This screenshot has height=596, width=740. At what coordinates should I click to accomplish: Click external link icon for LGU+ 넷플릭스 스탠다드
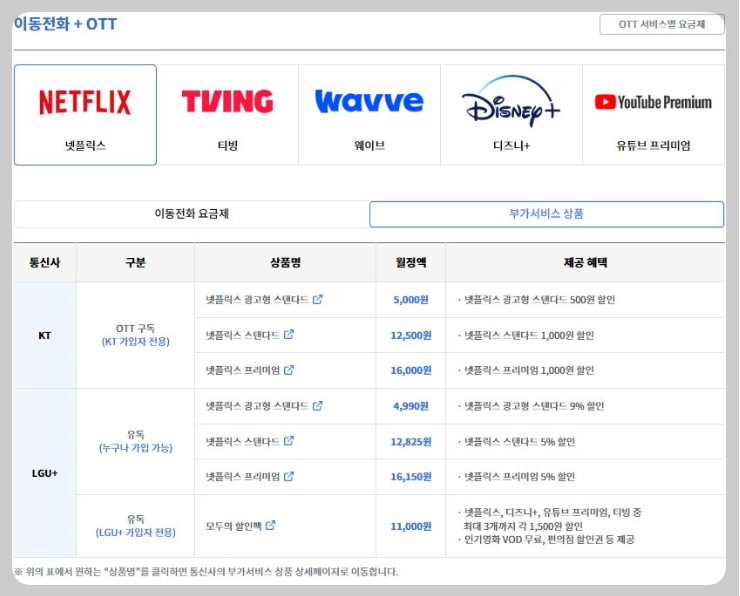(289, 441)
